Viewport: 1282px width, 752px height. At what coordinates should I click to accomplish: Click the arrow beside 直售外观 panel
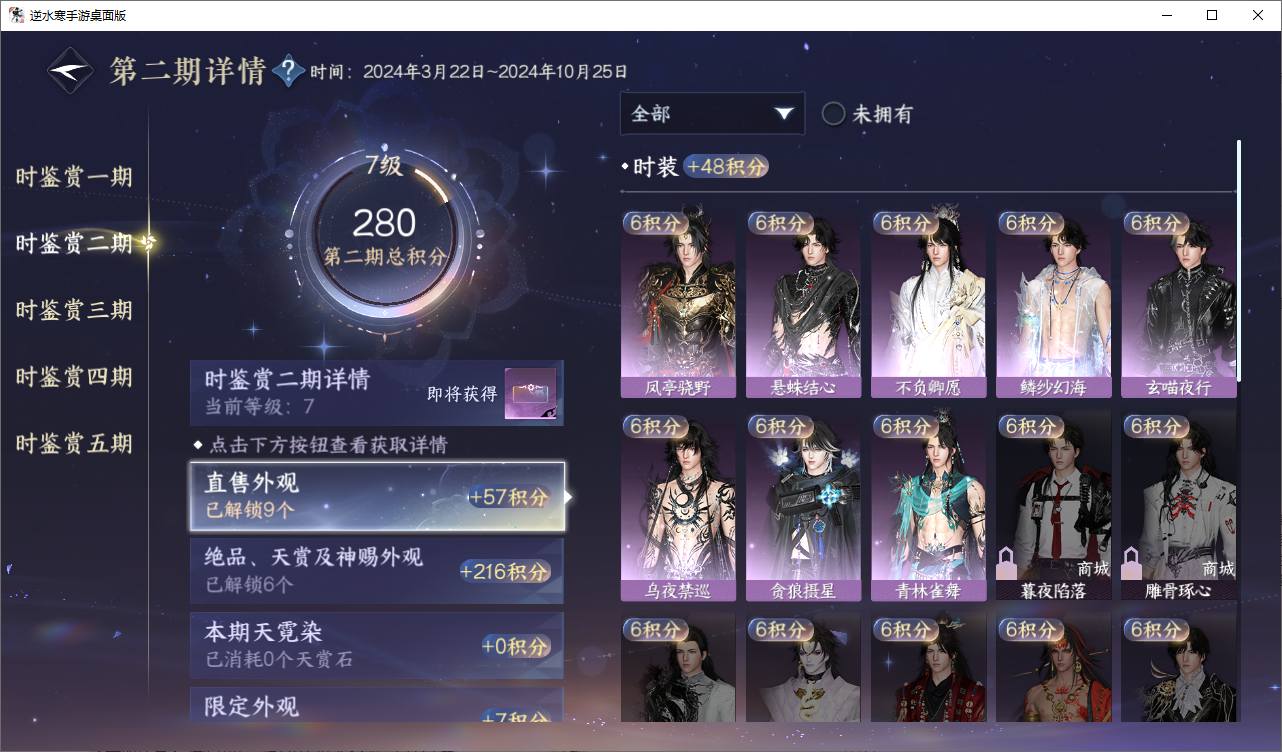click(569, 496)
